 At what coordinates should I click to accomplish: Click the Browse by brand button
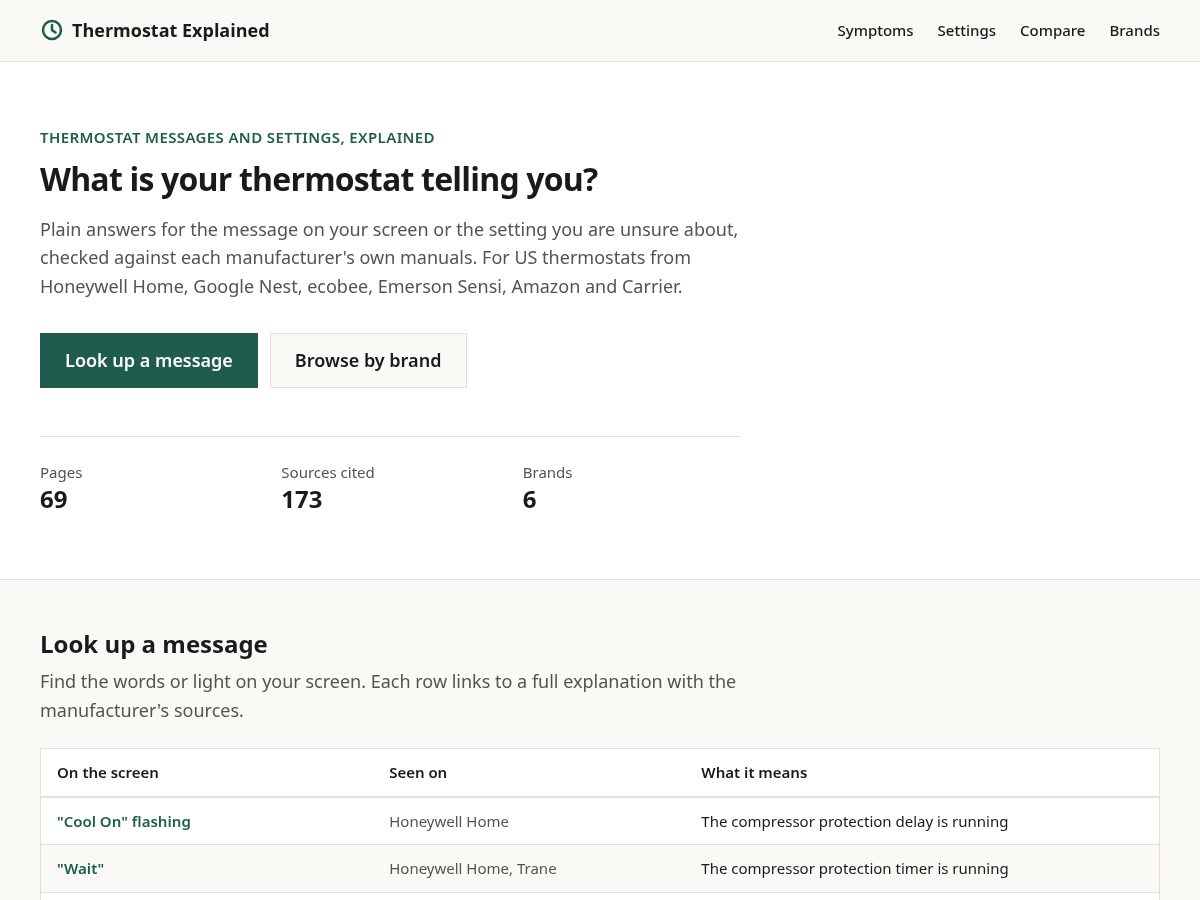pos(368,360)
